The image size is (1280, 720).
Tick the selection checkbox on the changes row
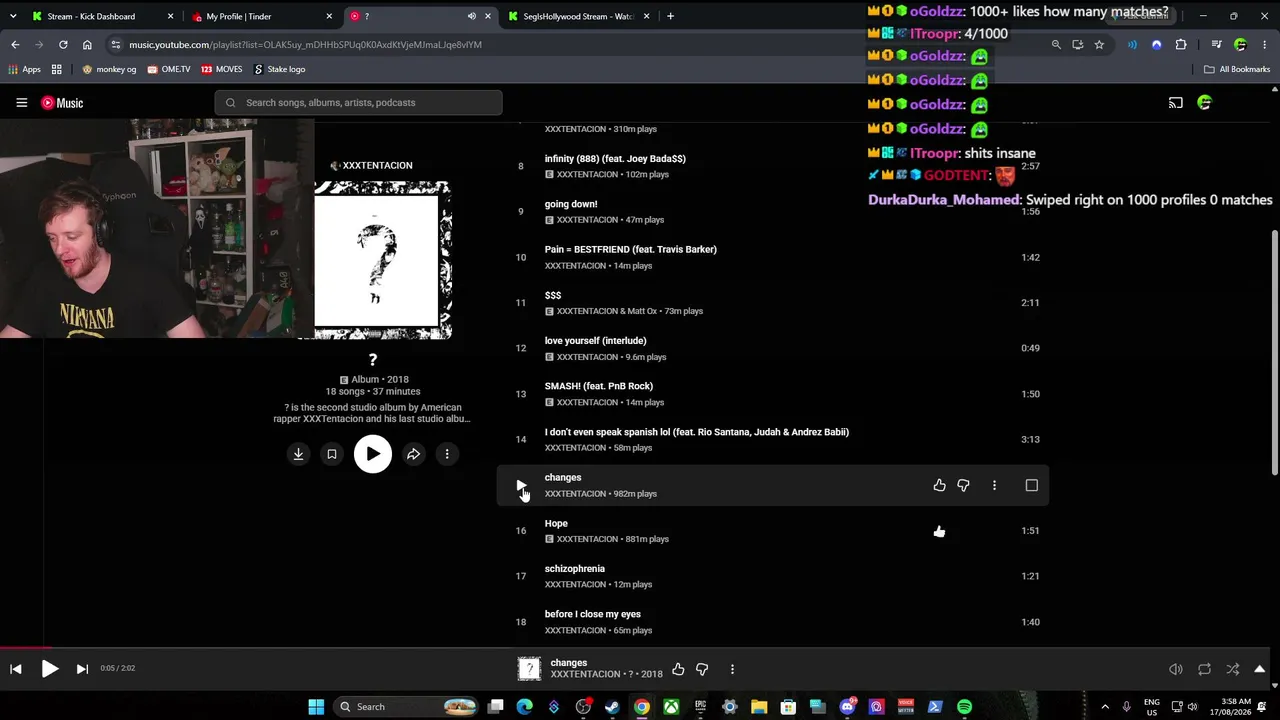click(x=1032, y=485)
